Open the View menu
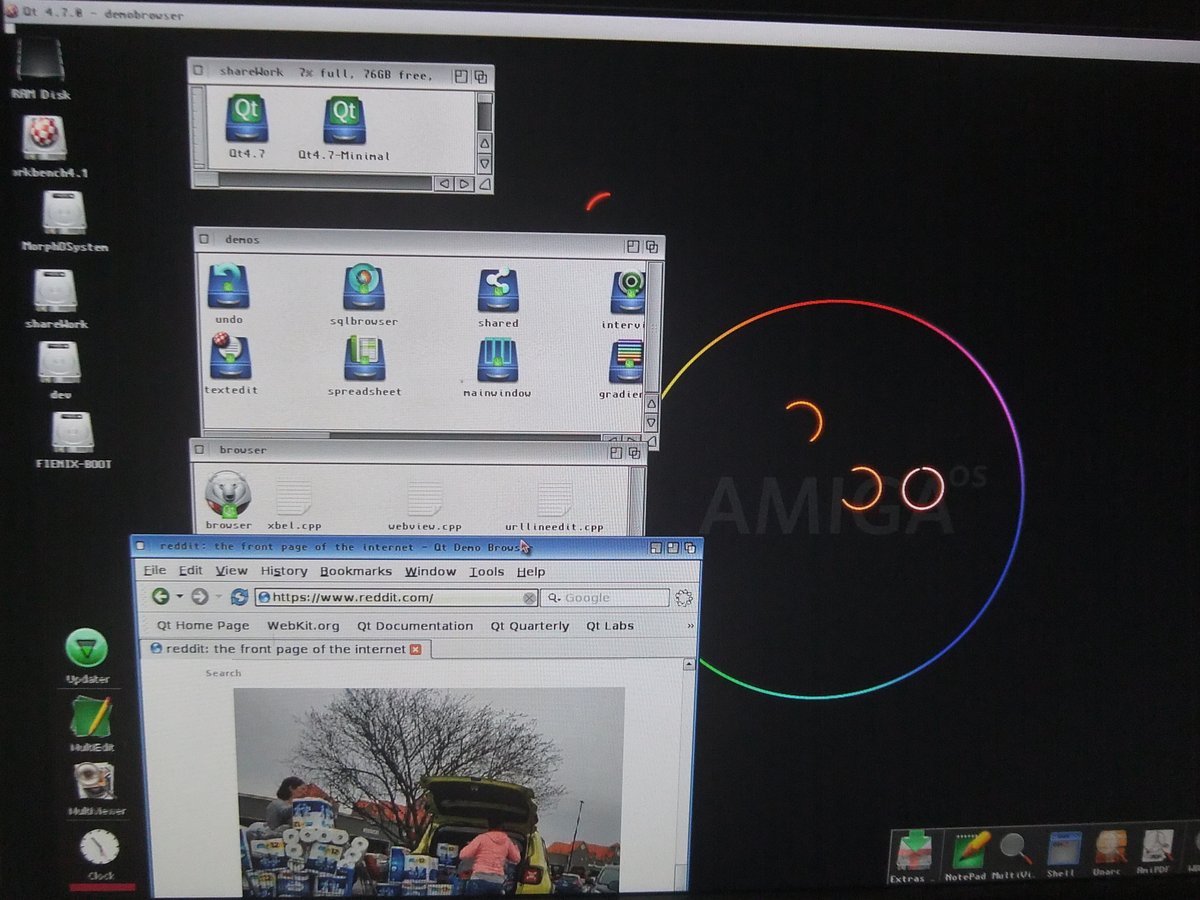Viewport: 1200px width, 900px height. [231, 570]
